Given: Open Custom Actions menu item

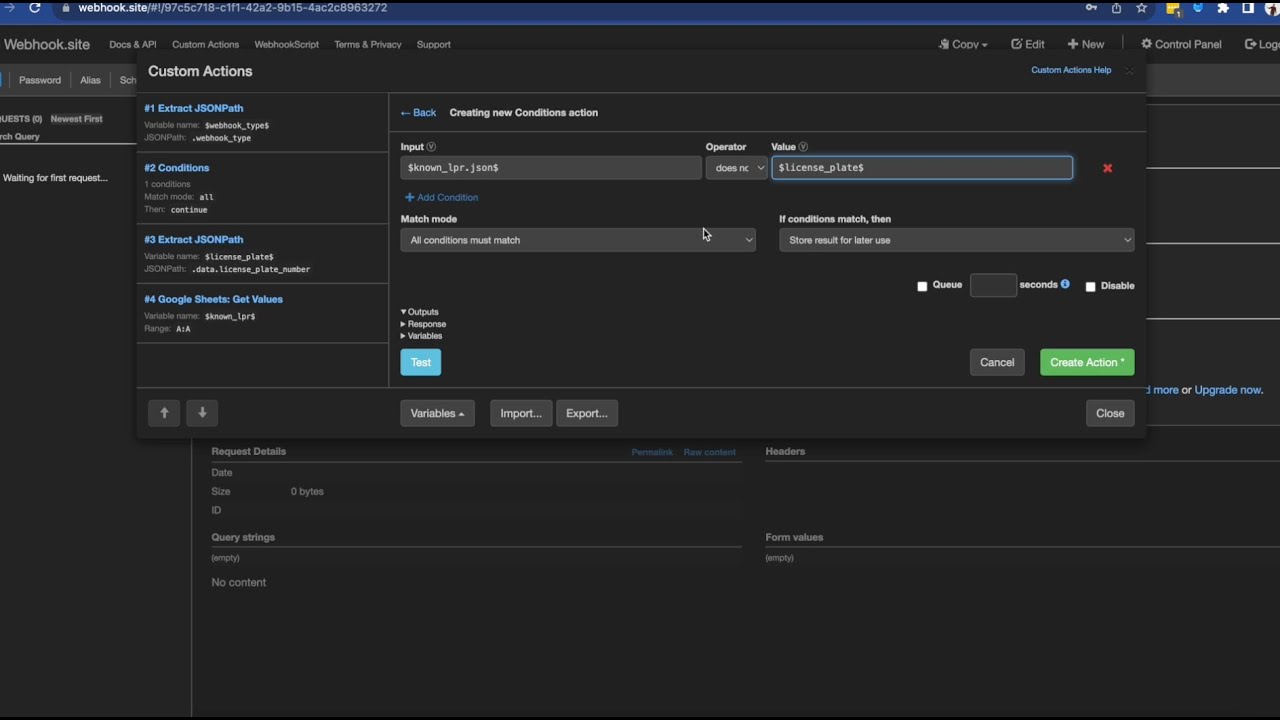Looking at the screenshot, I should (x=205, y=44).
